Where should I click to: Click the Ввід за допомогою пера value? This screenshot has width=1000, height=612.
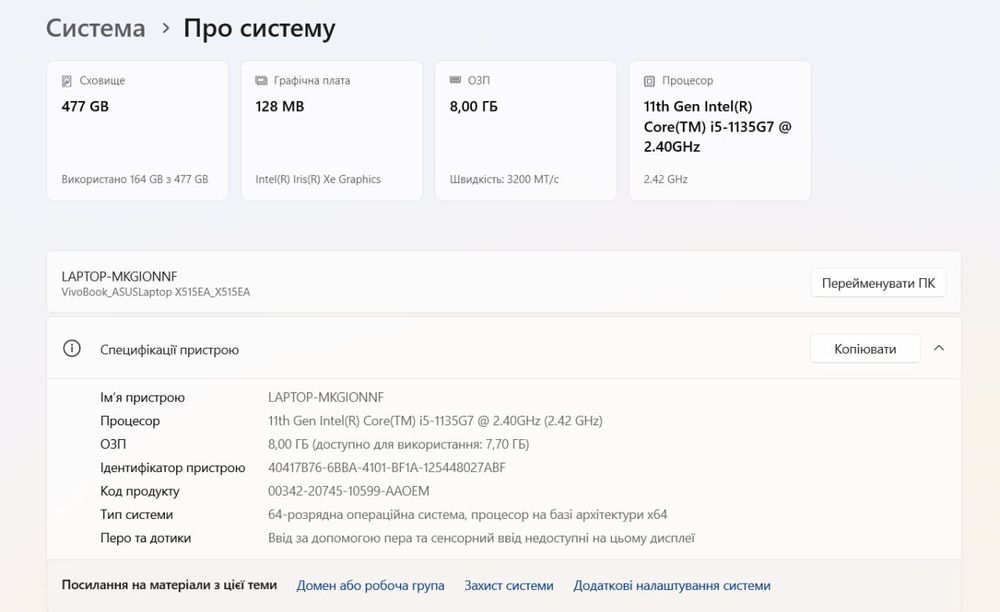pos(481,538)
